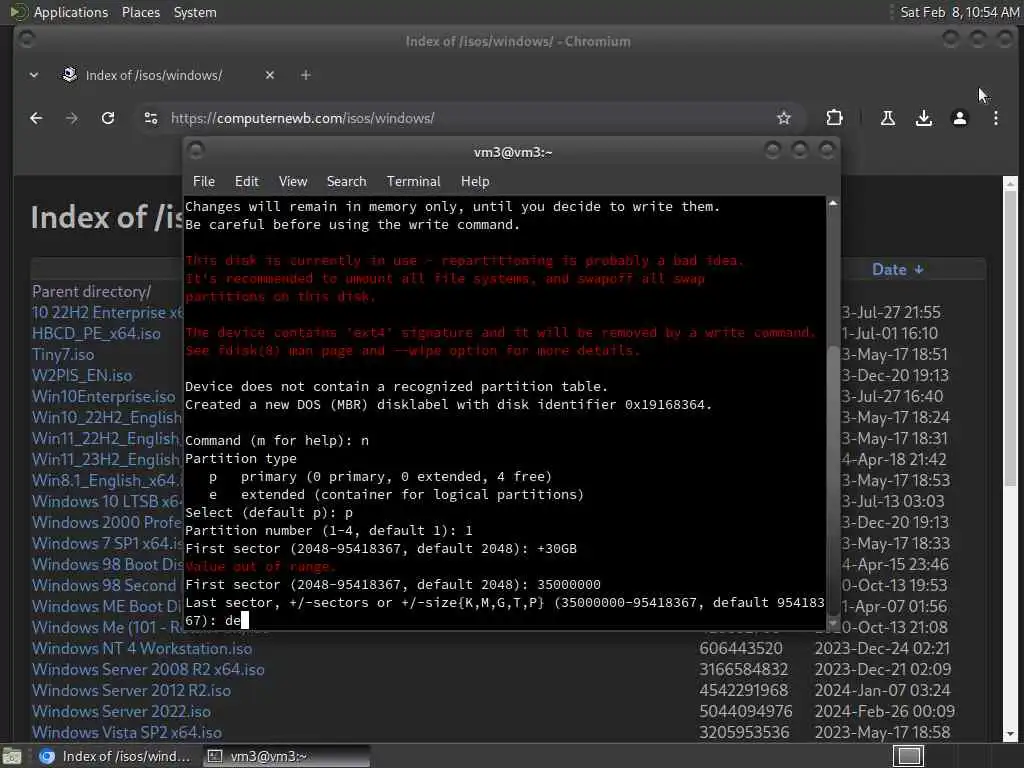The width and height of the screenshot is (1024, 768).
Task: Click the workspace switcher in bottom panel
Action: click(x=908, y=756)
